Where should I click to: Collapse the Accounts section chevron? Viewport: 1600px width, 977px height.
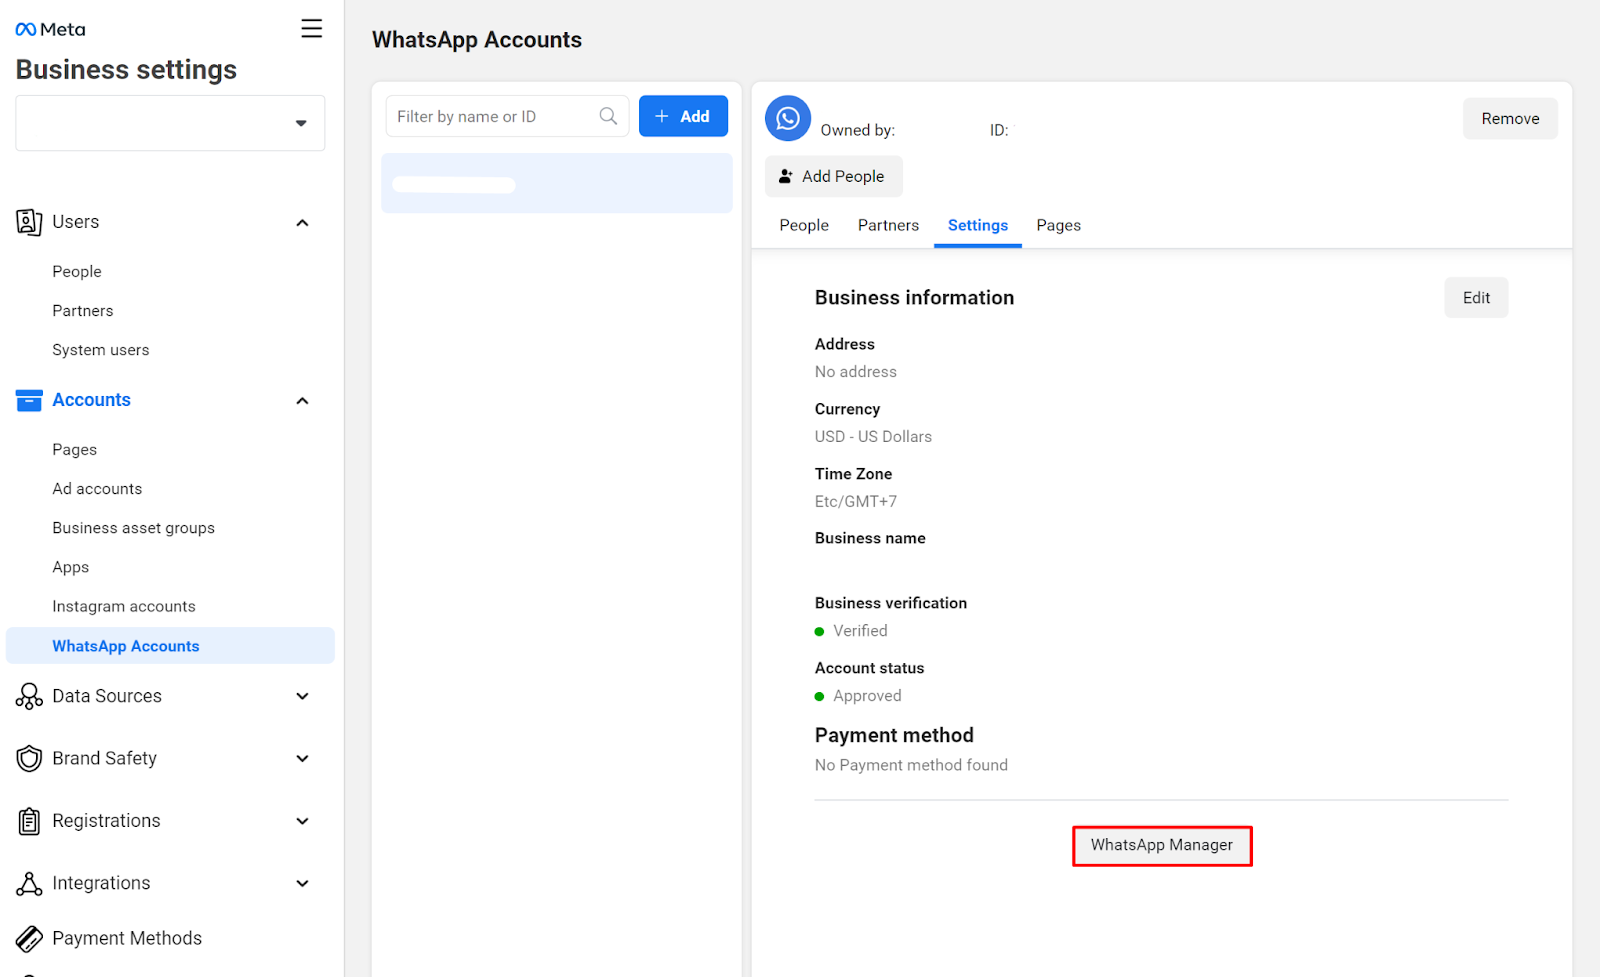tap(302, 400)
